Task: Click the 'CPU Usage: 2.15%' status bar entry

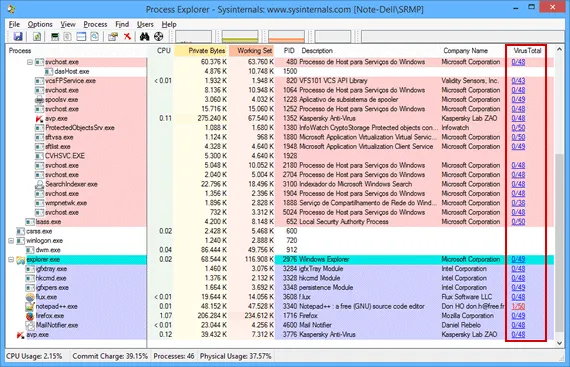Action: pyautogui.click(x=34, y=356)
